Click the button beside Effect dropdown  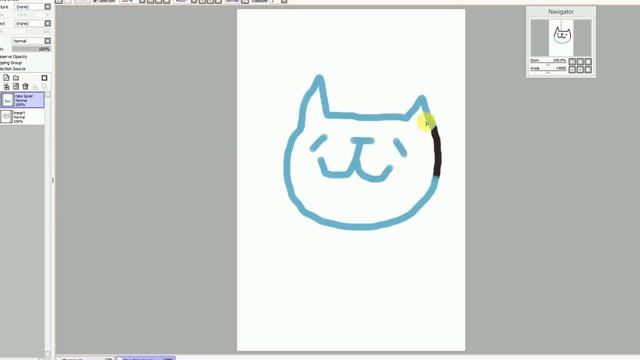click(x=48, y=23)
